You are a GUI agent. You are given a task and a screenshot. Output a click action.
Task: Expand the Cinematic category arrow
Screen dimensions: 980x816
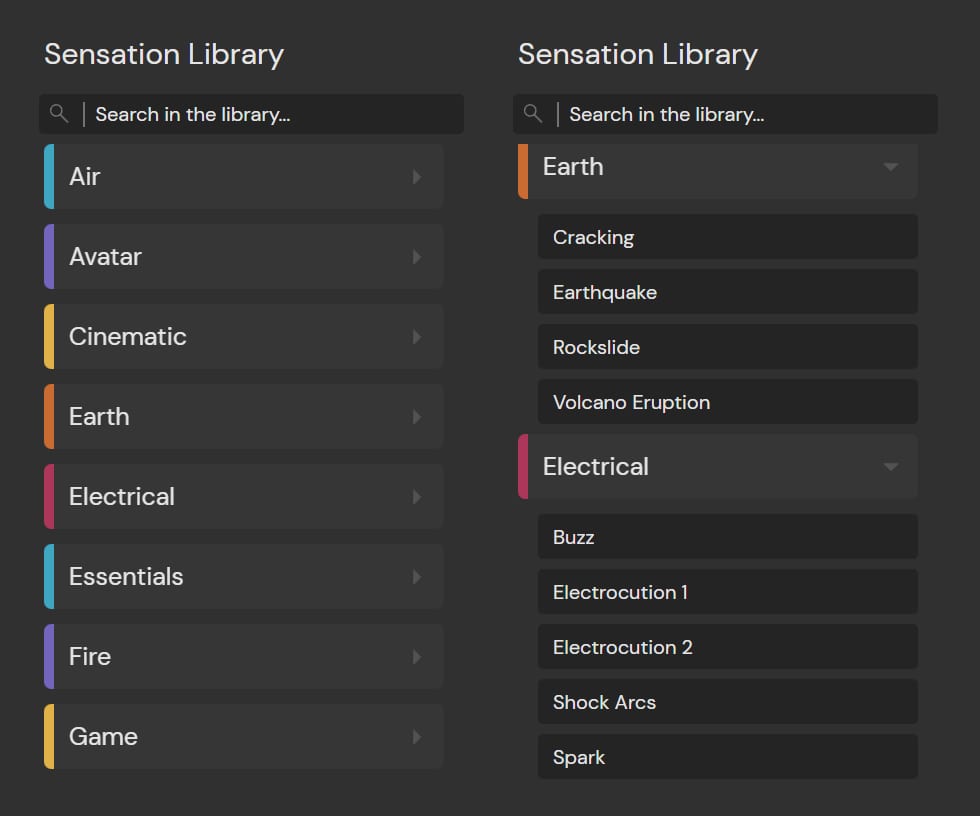point(417,337)
